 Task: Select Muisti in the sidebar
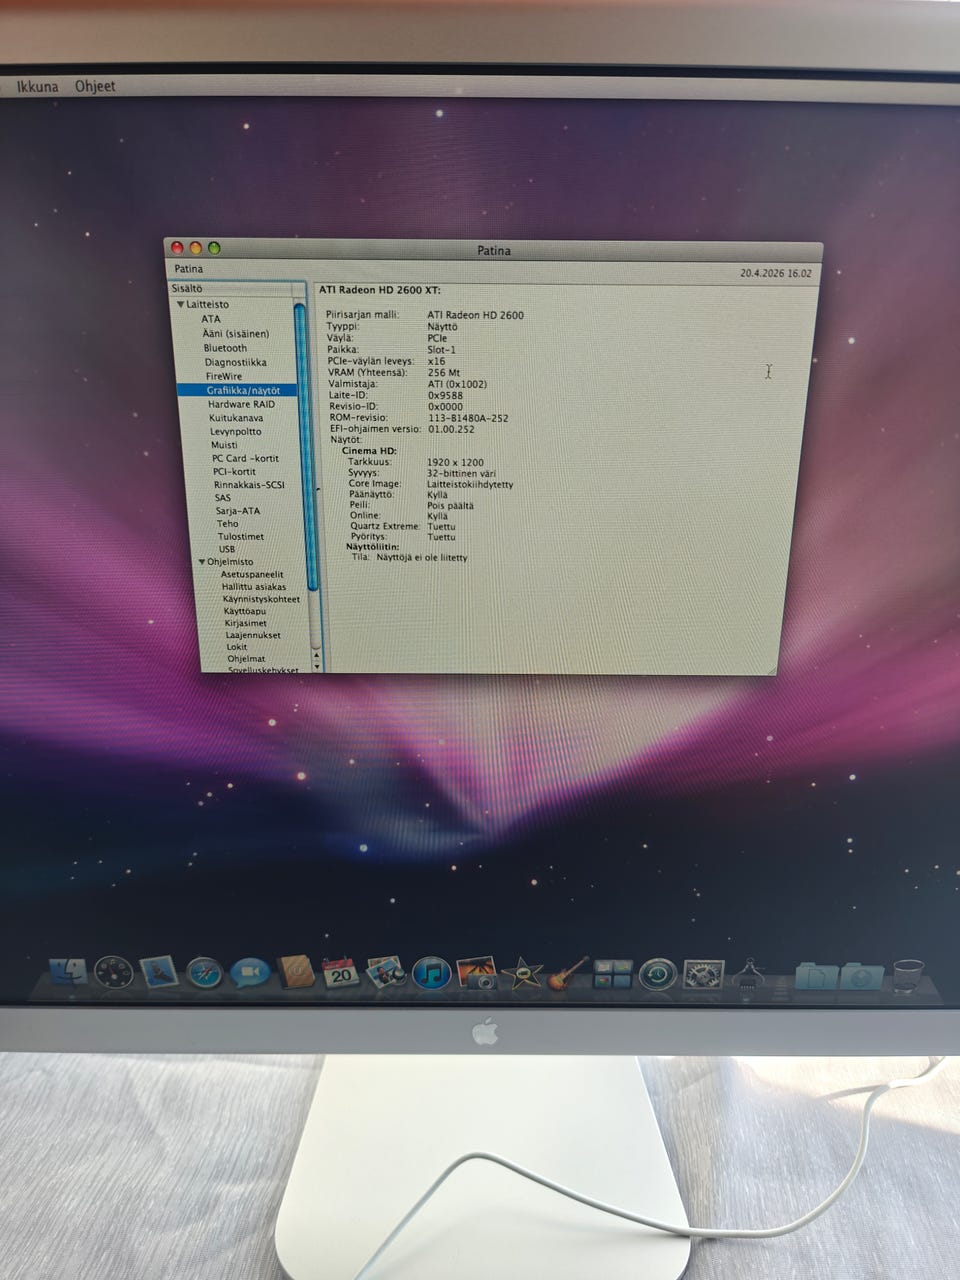pos(224,445)
